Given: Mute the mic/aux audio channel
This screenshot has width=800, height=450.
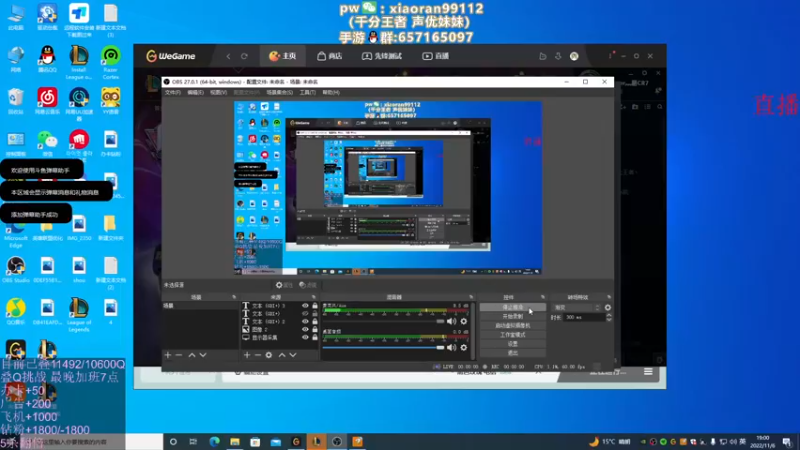Looking at the screenshot, I should (x=452, y=321).
